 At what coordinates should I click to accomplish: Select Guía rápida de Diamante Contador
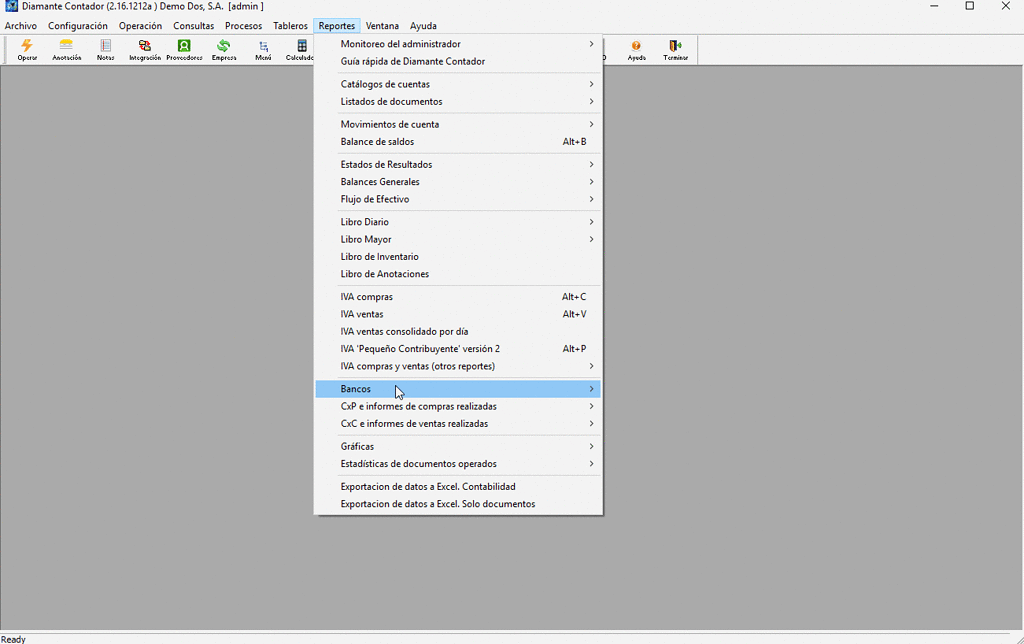coord(458,61)
